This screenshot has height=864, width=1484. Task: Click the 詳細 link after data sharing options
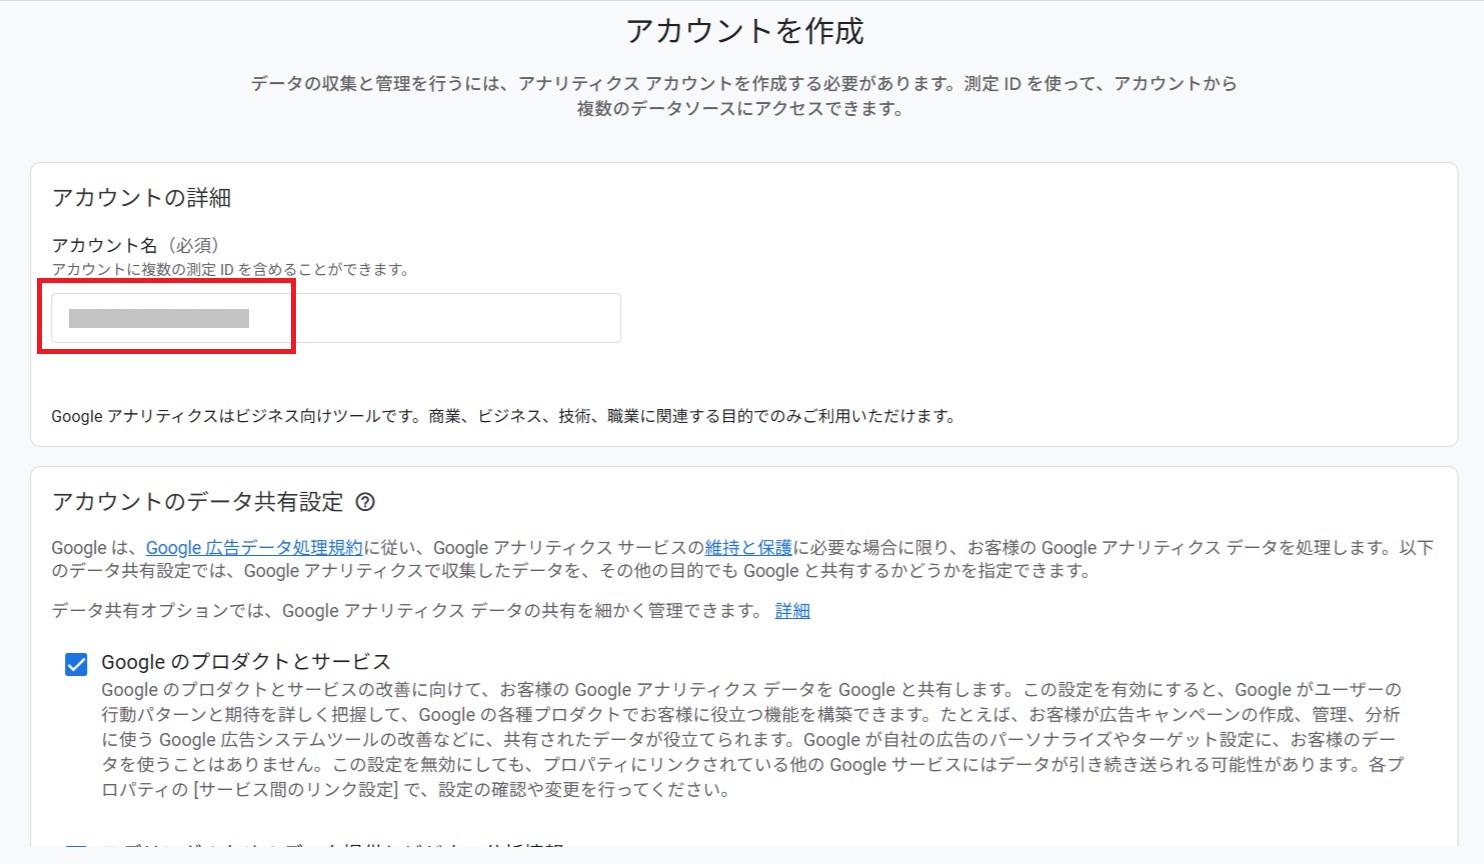792,611
